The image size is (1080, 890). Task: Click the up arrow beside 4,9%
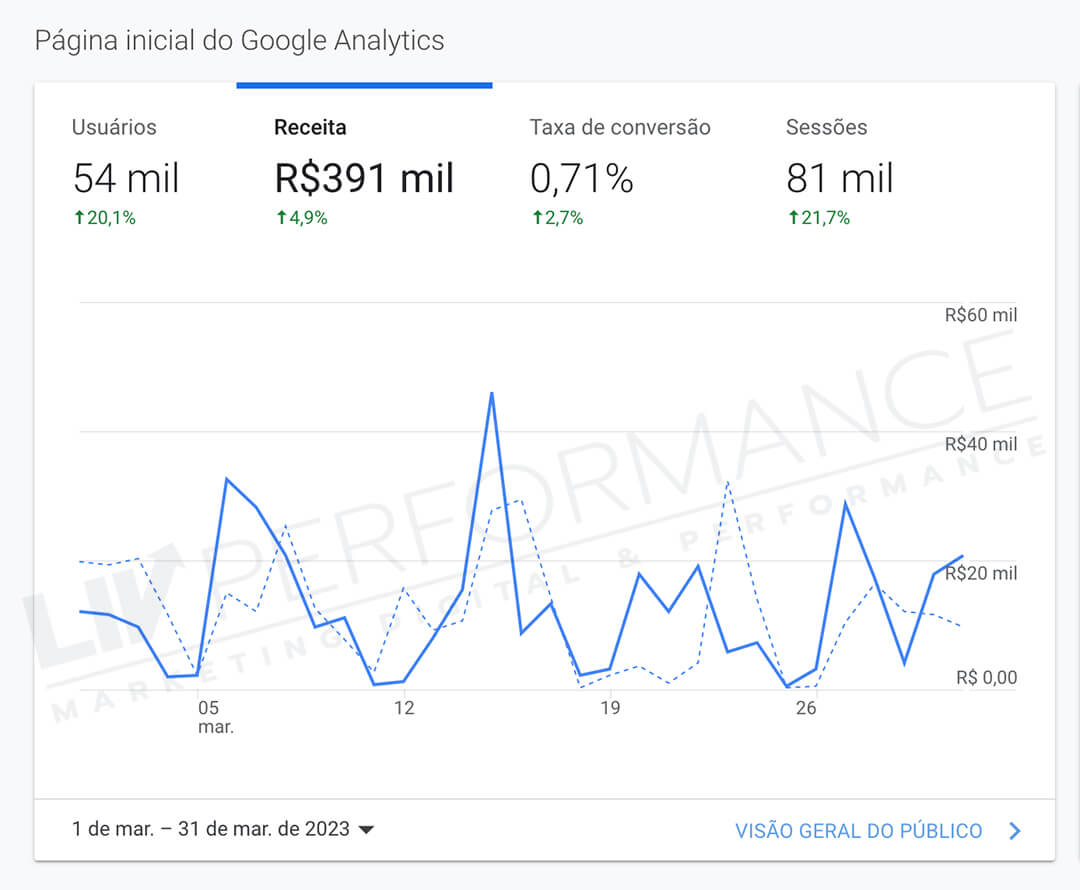[x=281, y=218]
